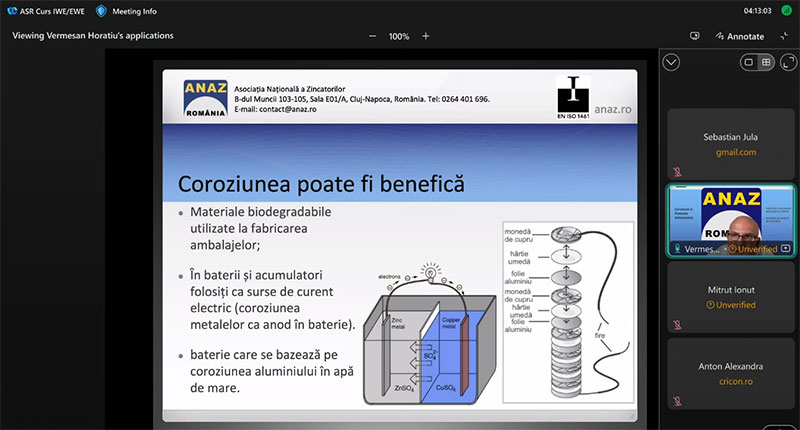
Task: Click the voltaic pile coin stack diagram
Action: 568,312
